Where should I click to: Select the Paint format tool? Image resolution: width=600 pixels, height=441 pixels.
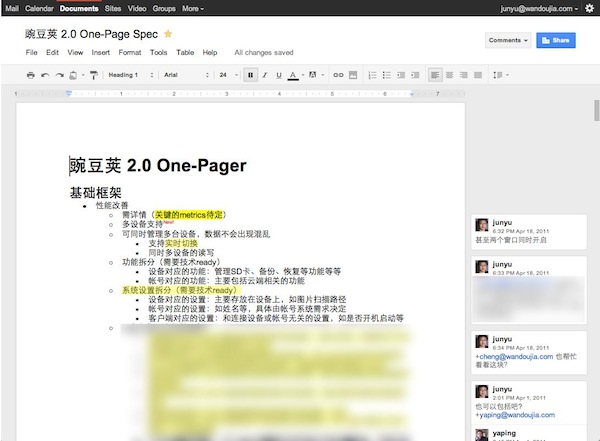pyautogui.click(x=93, y=74)
